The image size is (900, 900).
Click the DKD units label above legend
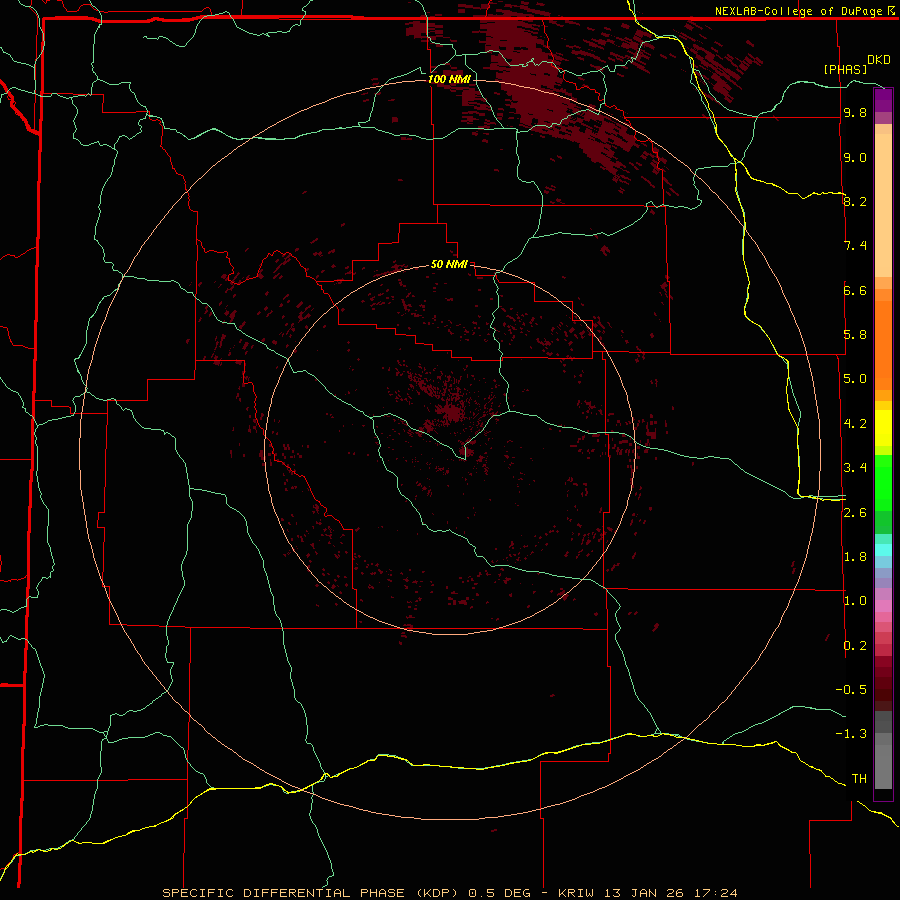click(x=879, y=60)
